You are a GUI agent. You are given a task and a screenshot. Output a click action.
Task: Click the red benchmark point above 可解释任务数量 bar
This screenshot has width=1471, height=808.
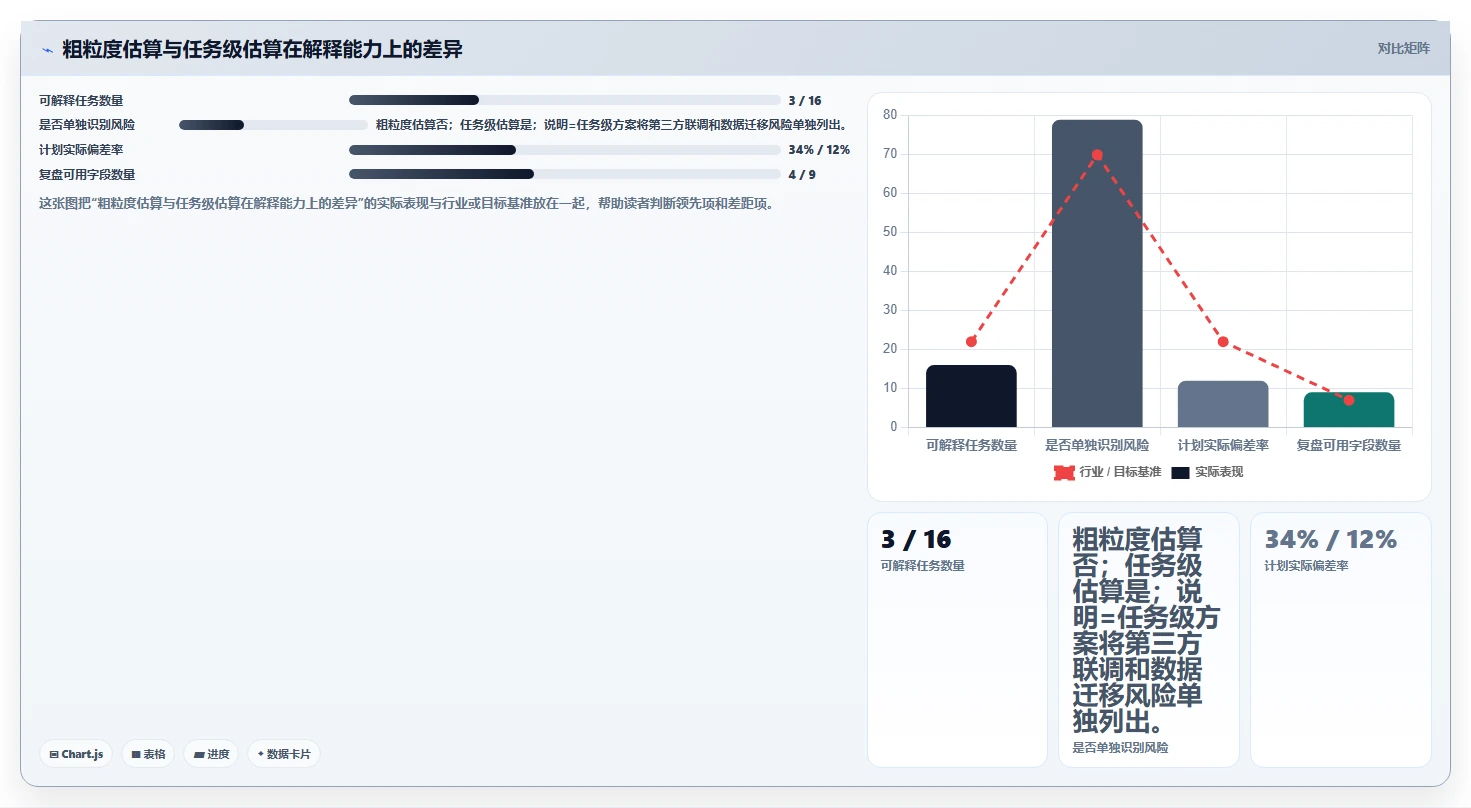pyautogui.click(x=971, y=342)
